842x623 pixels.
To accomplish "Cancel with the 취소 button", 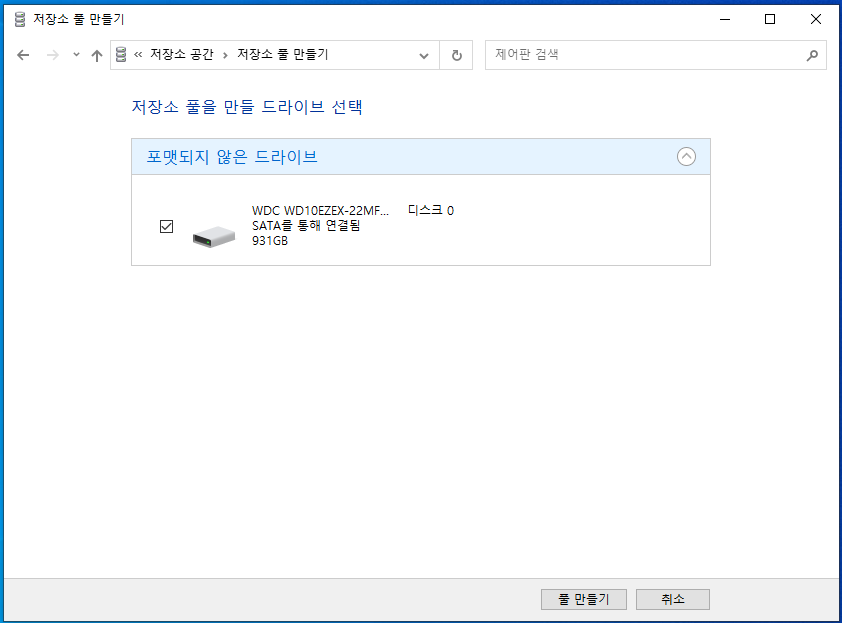I will 673,599.
